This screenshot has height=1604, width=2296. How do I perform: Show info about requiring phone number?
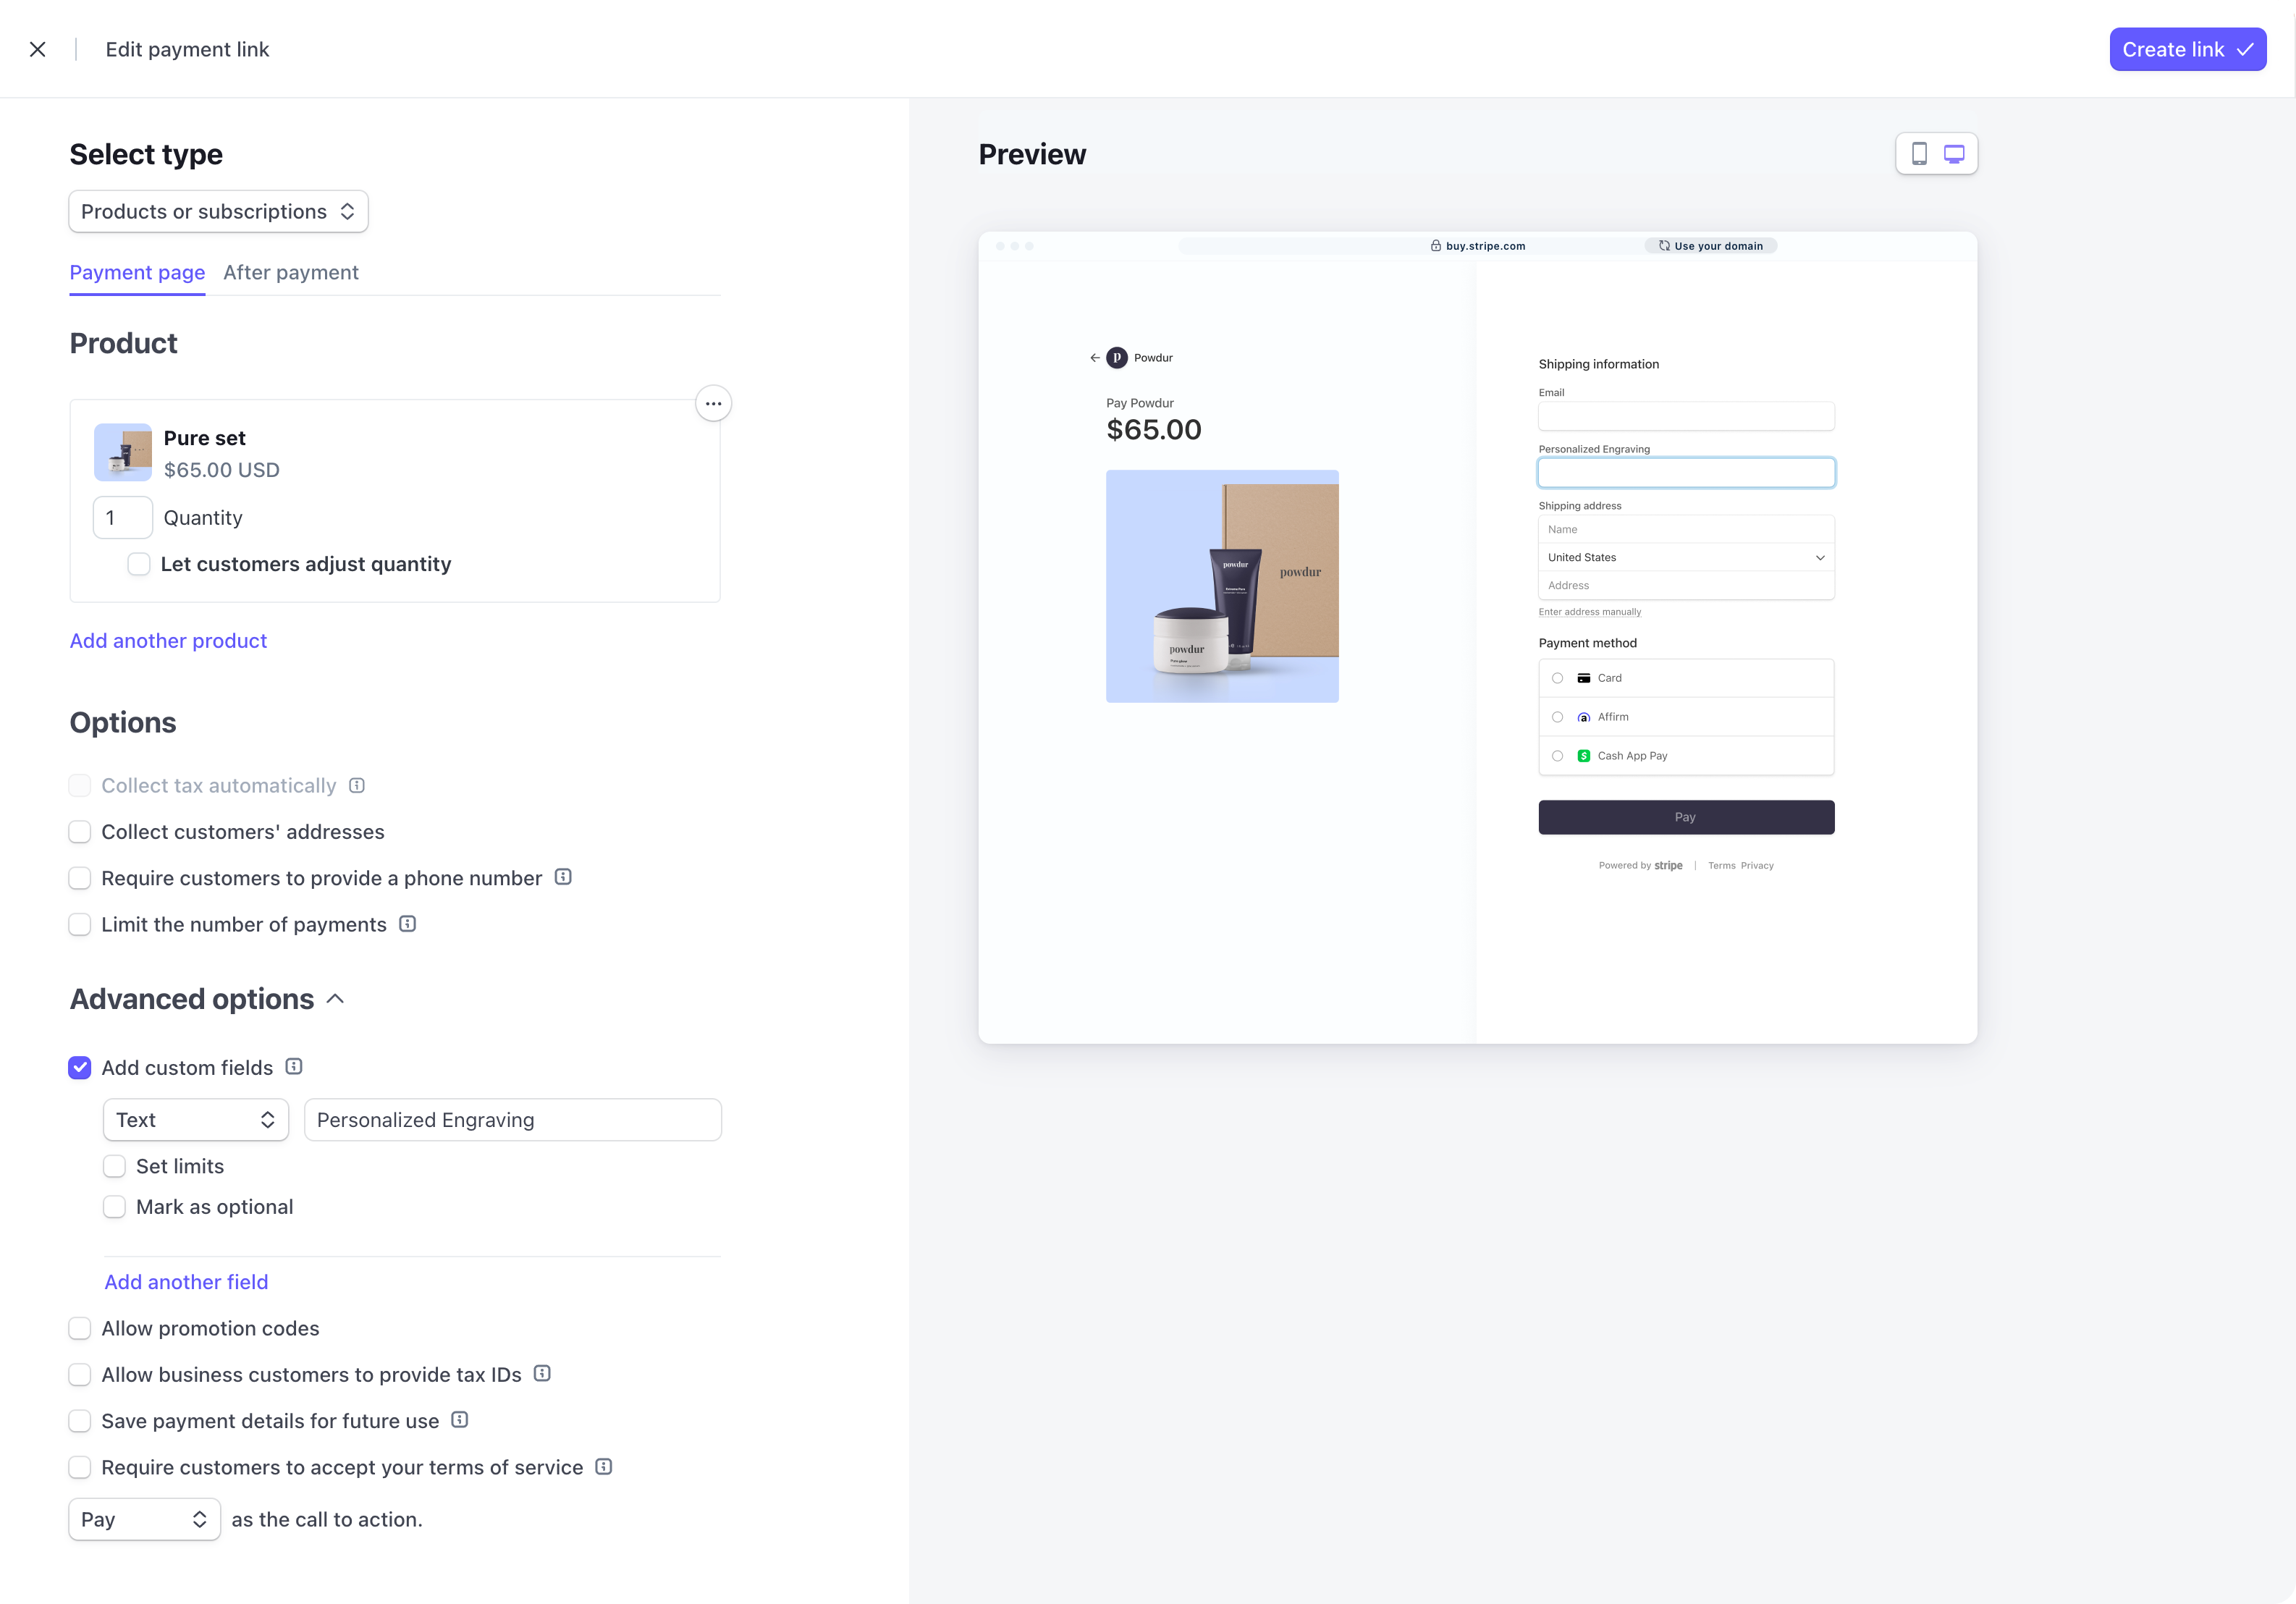tap(563, 877)
